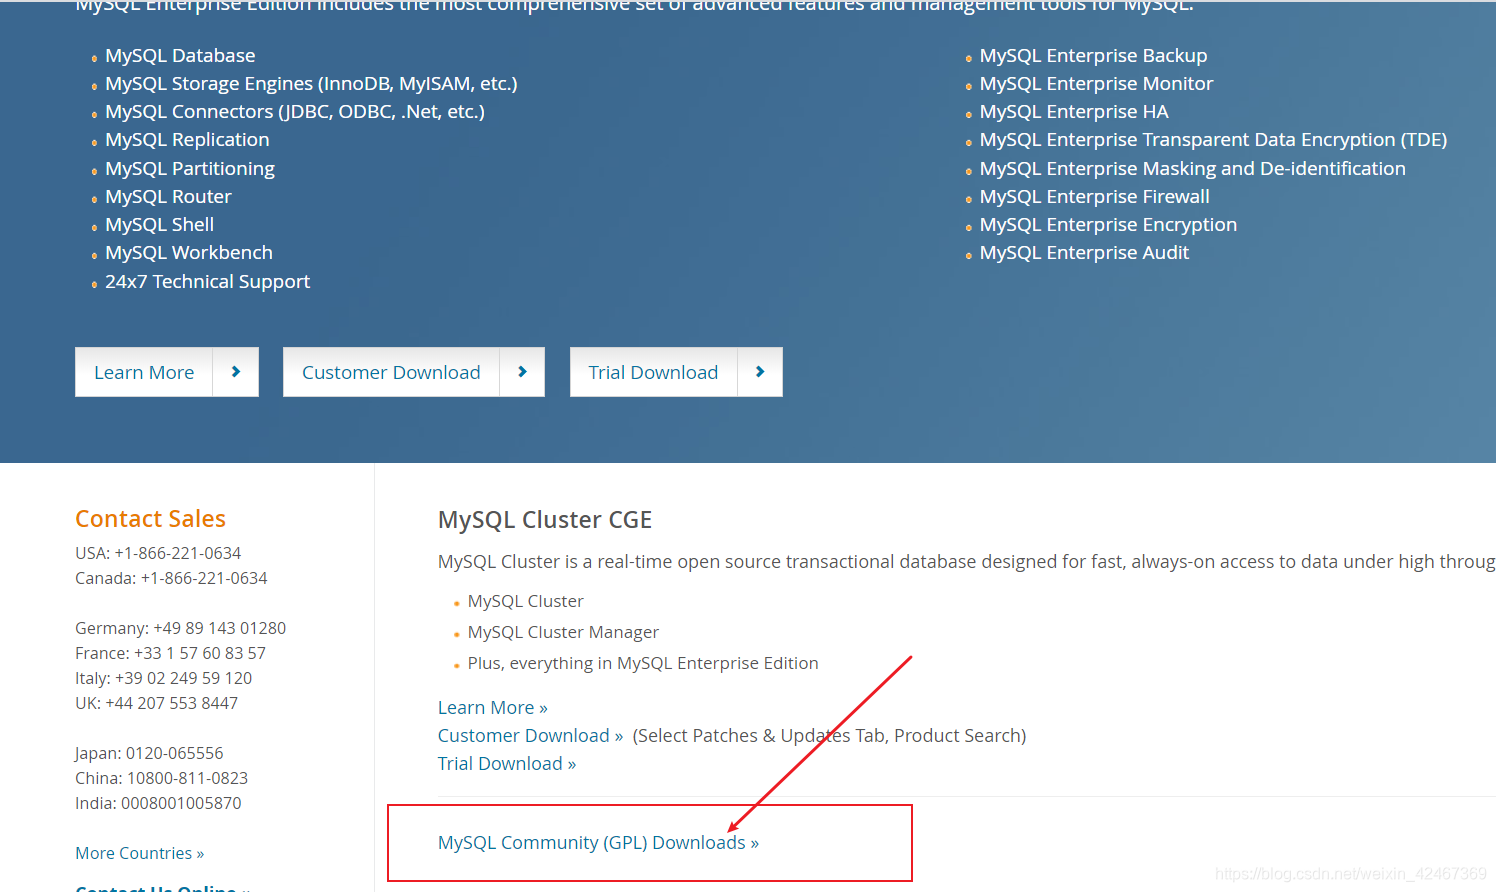Click the MySQL Cluster bullet item

(525, 601)
